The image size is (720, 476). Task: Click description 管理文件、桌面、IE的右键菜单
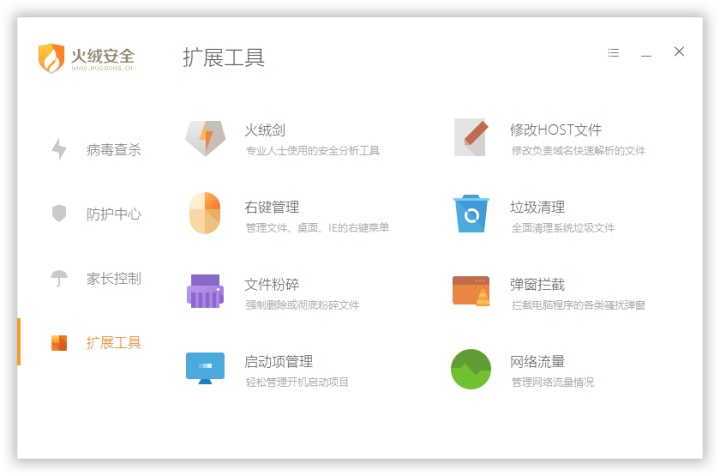click(317, 228)
